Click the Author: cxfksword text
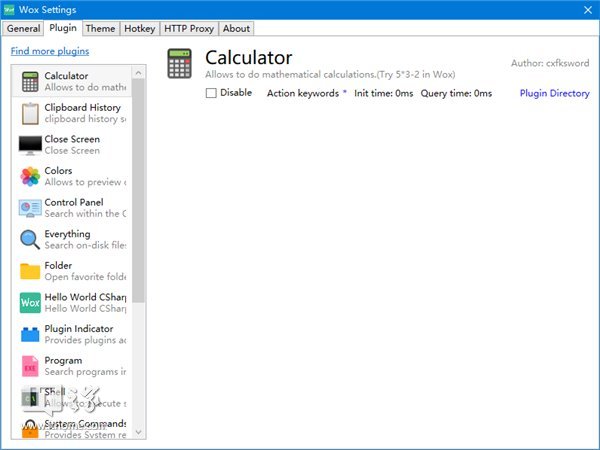Image resolution: width=600 pixels, height=450 pixels. pos(550,63)
